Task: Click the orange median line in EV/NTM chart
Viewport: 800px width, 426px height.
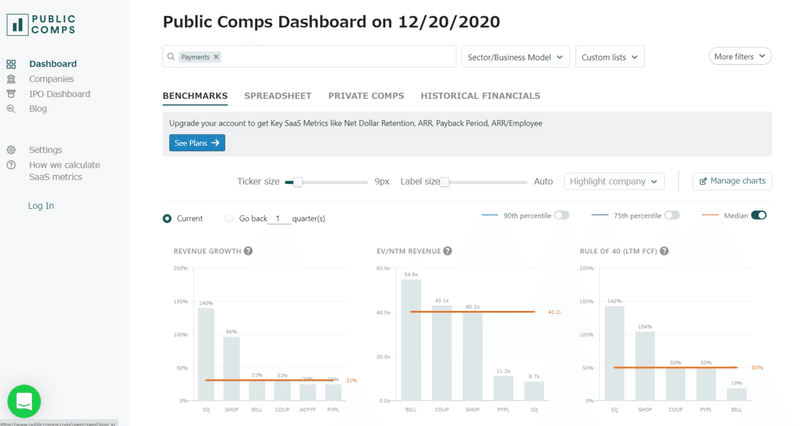Action: [472, 312]
